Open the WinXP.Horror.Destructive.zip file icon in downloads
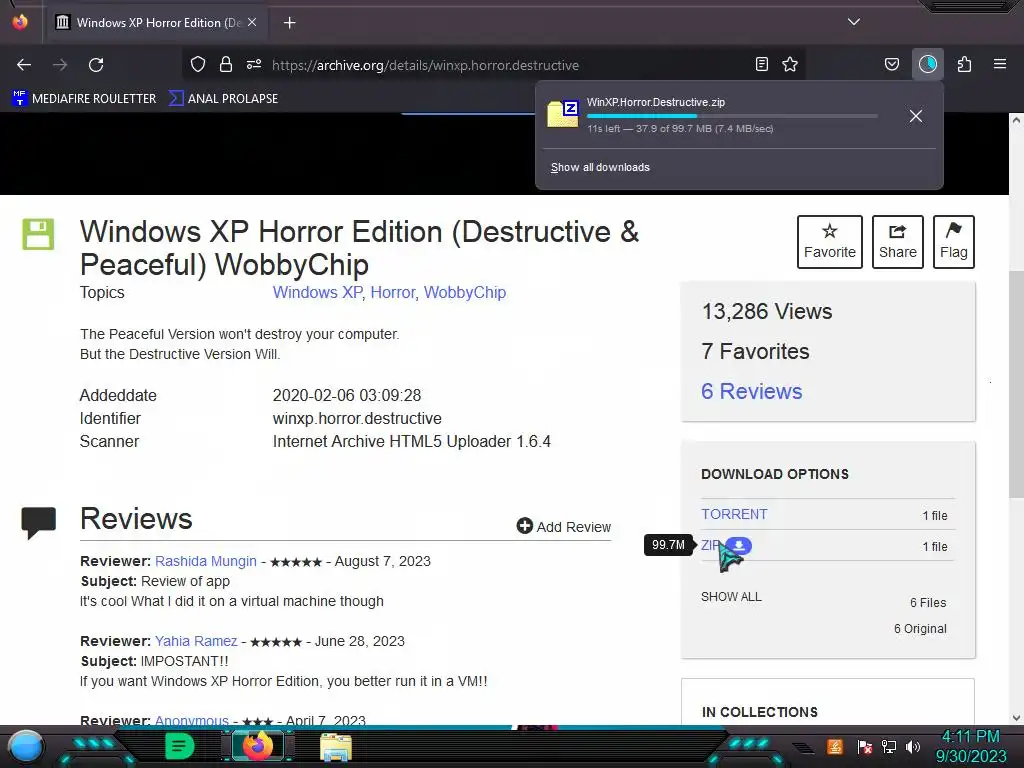The image size is (1024, 768). click(563, 114)
